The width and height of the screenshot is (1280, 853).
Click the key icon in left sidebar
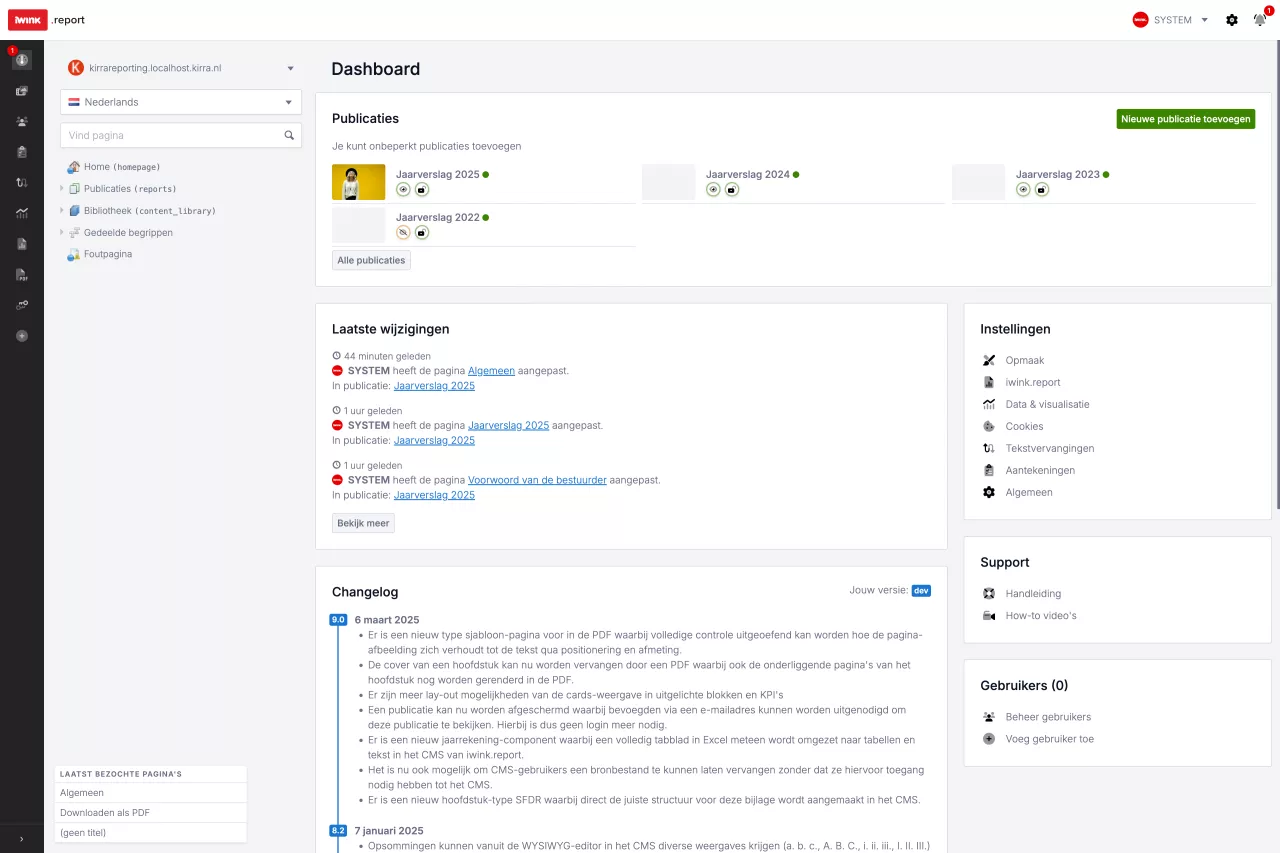(x=22, y=305)
